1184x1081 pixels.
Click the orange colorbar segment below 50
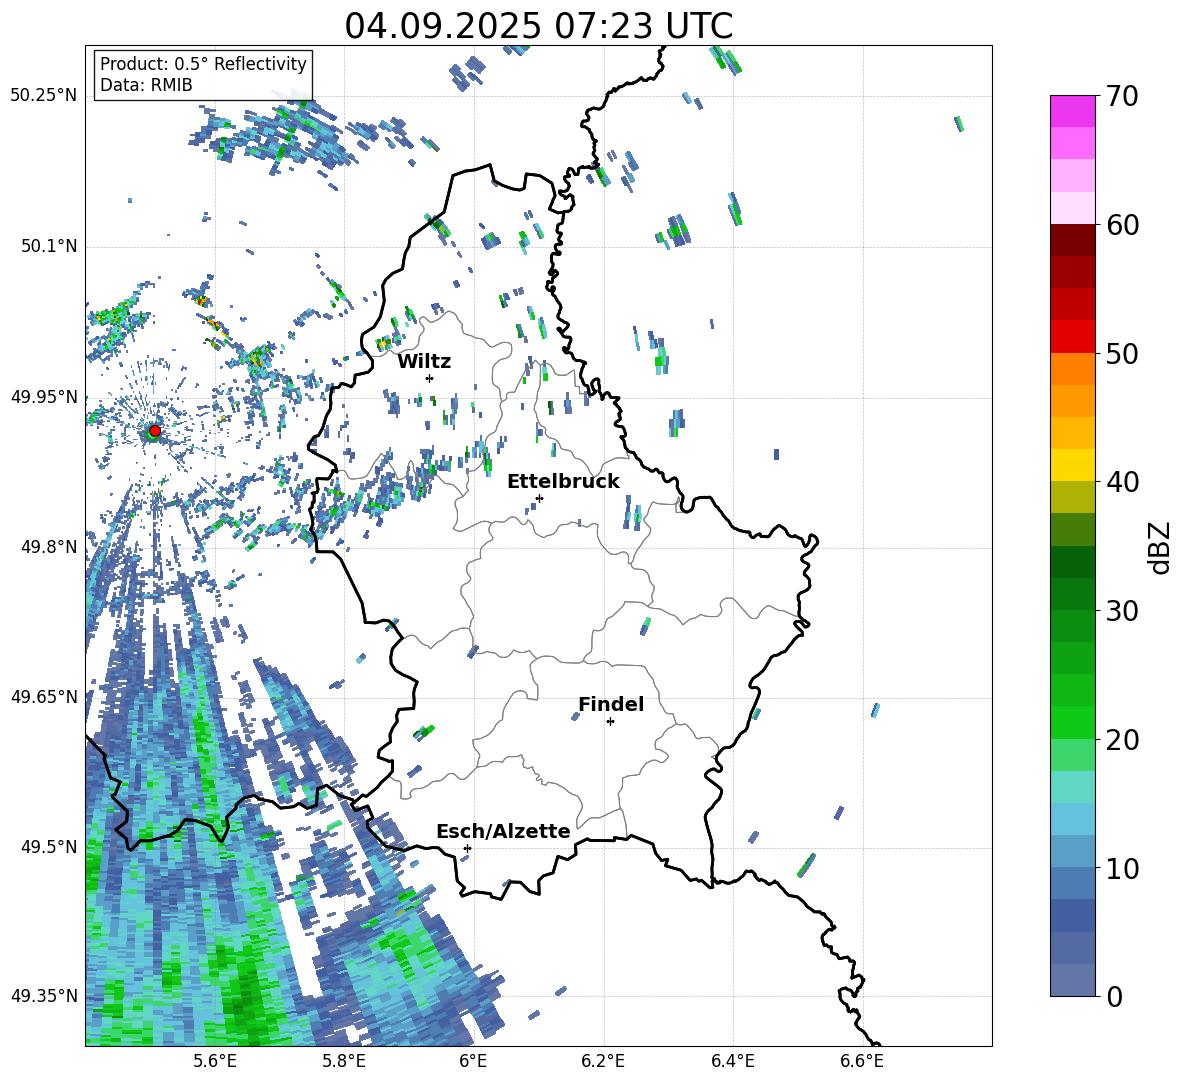[1072, 369]
